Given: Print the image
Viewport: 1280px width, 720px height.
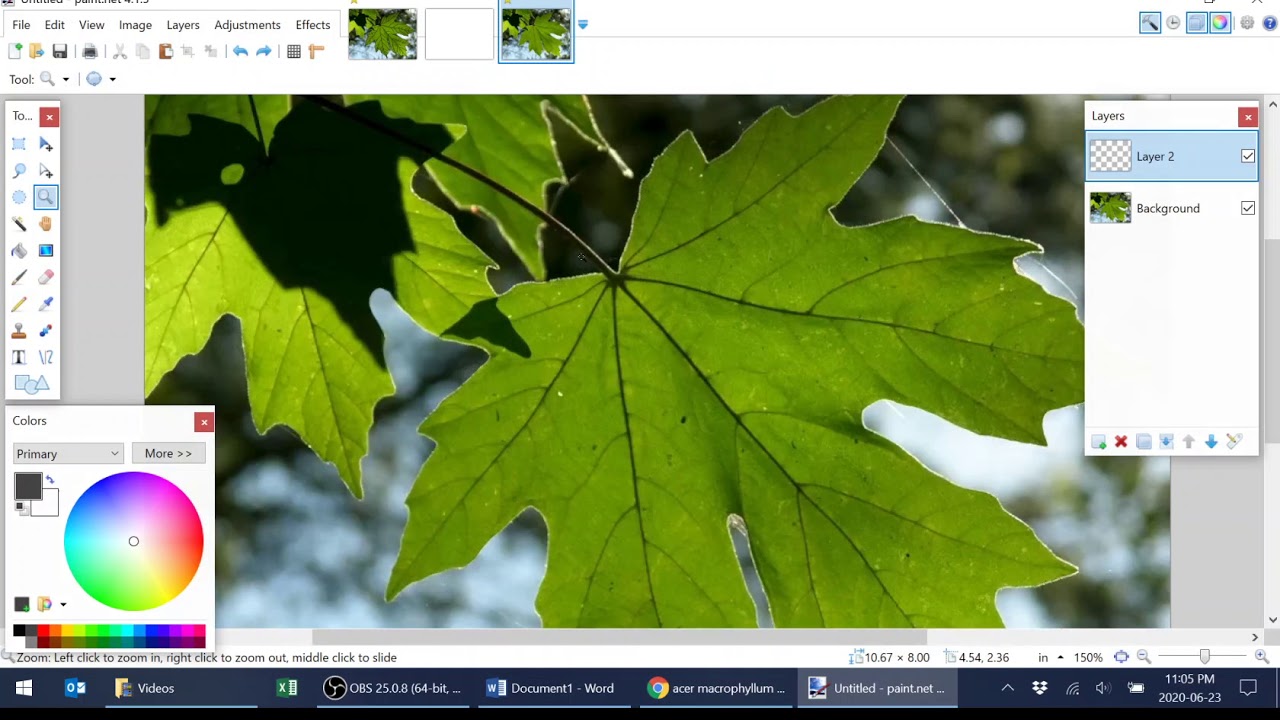Looking at the screenshot, I should [x=90, y=51].
